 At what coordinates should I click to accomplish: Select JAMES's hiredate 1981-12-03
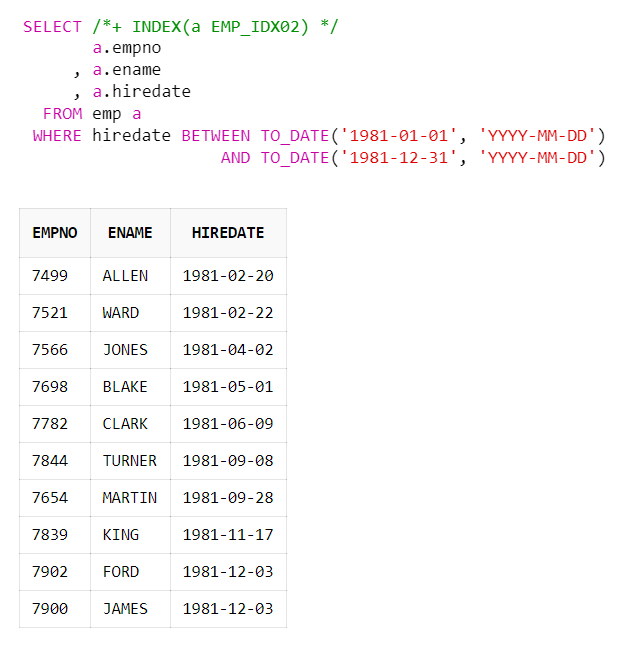[228, 609]
